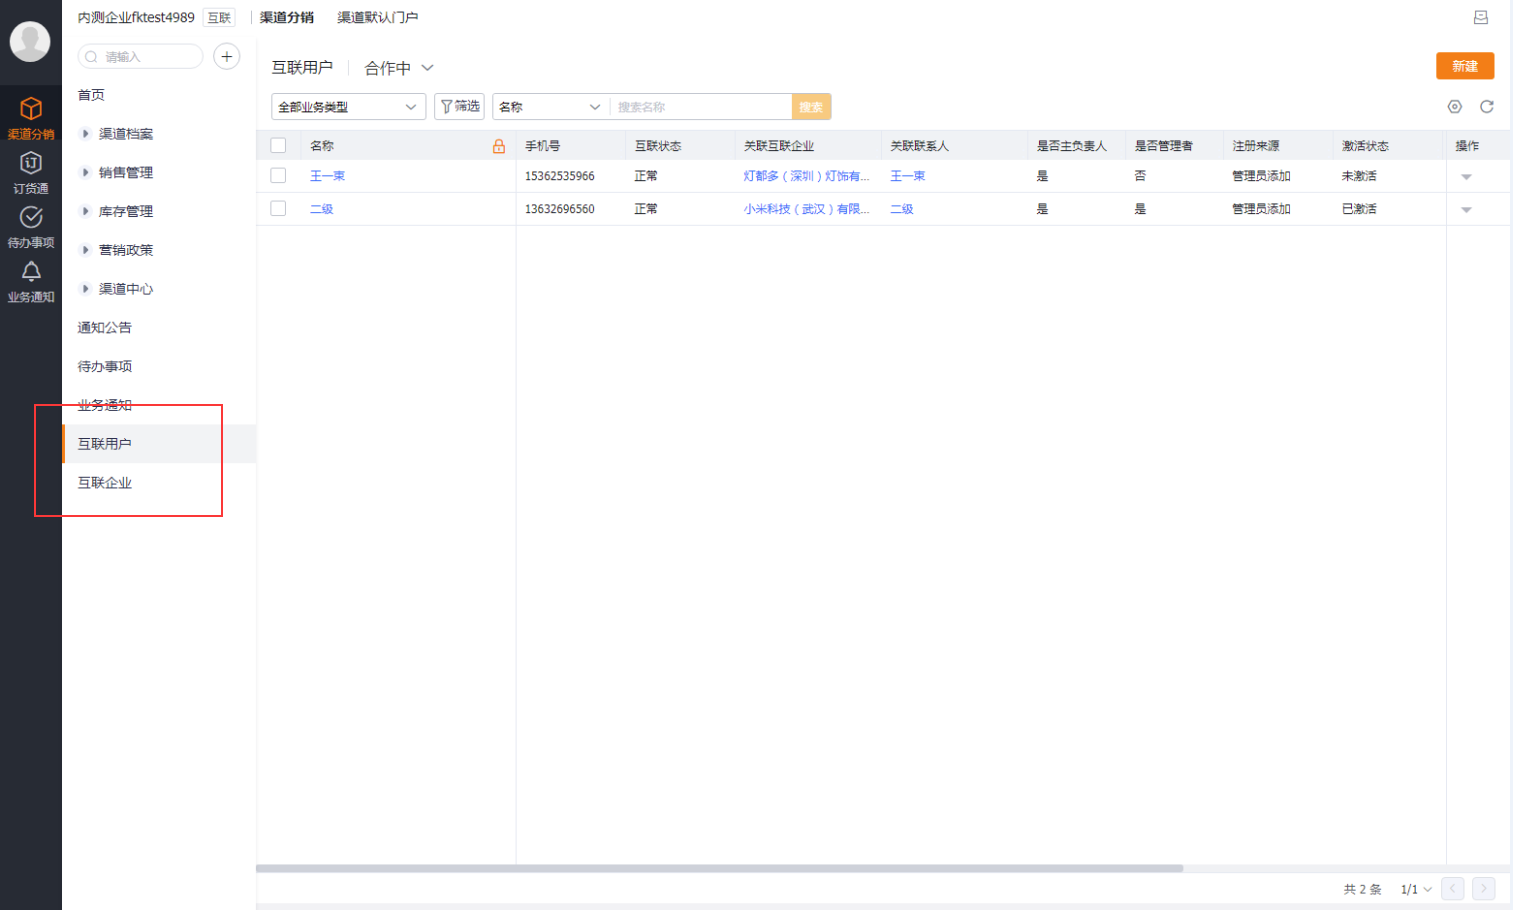This screenshot has width=1513, height=910.
Task: Open the 业务通知 bell icon
Action: pyautogui.click(x=31, y=271)
